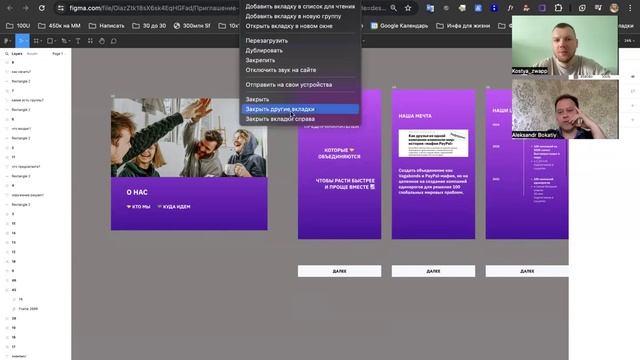Choose 'Добавить вкладку в список для чтения'
The width and height of the screenshot is (640, 360).
(x=300, y=7)
